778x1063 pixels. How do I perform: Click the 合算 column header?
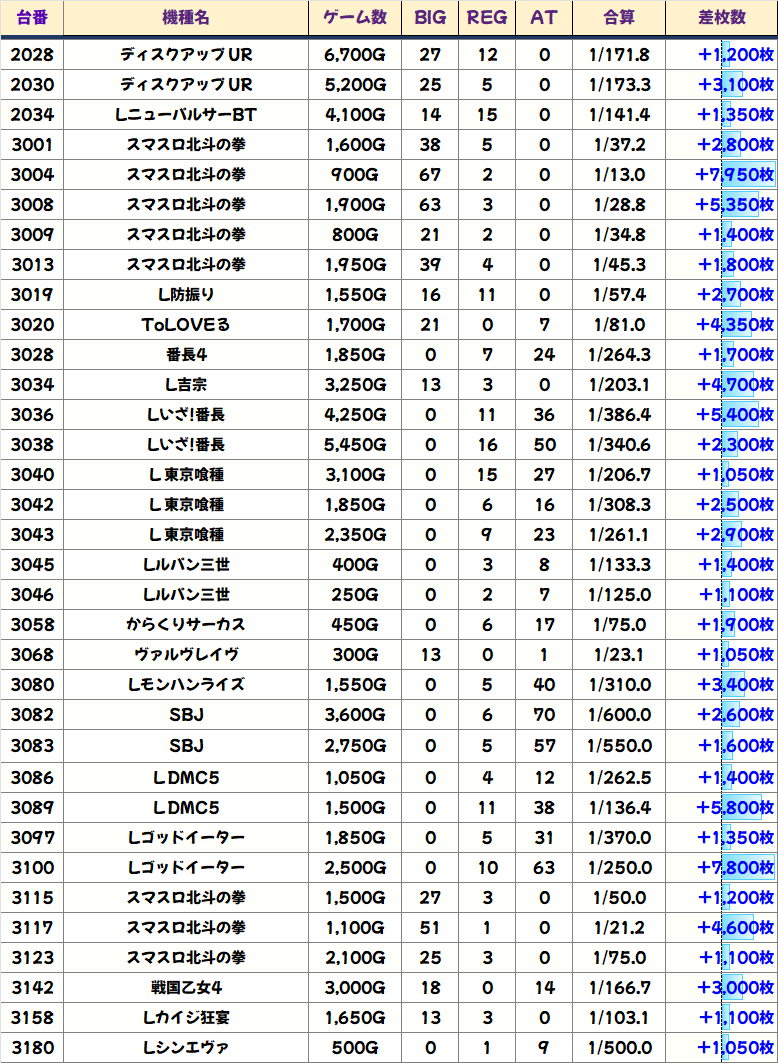click(x=619, y=18)
